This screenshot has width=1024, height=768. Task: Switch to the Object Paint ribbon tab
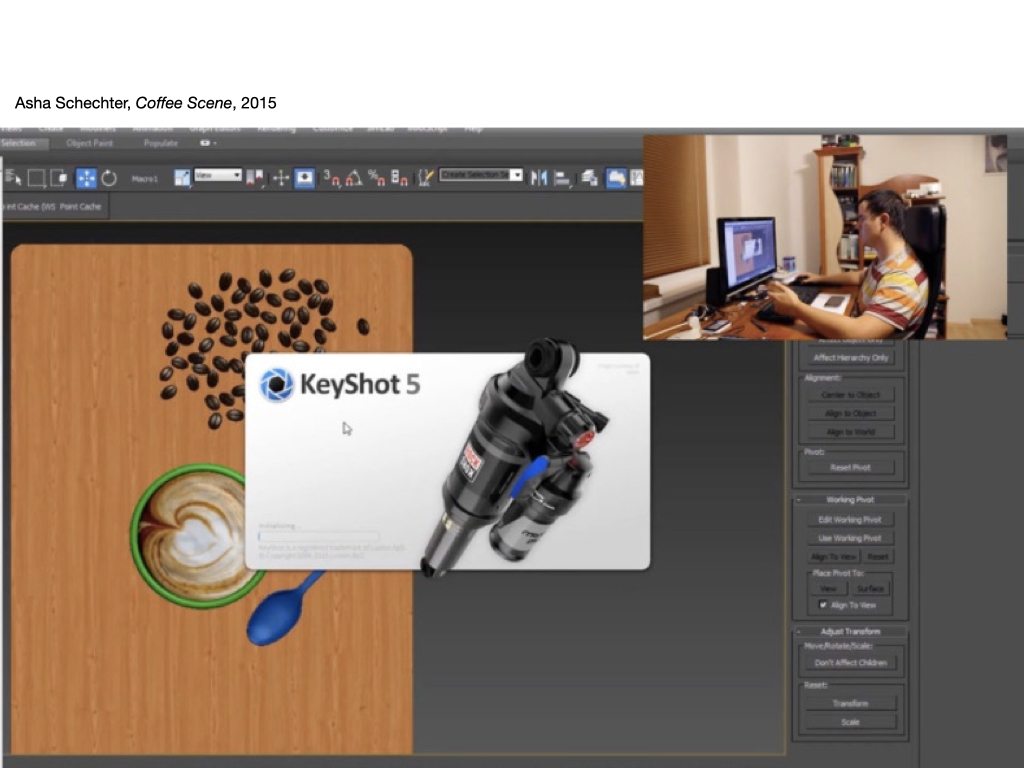coord(89,143)
